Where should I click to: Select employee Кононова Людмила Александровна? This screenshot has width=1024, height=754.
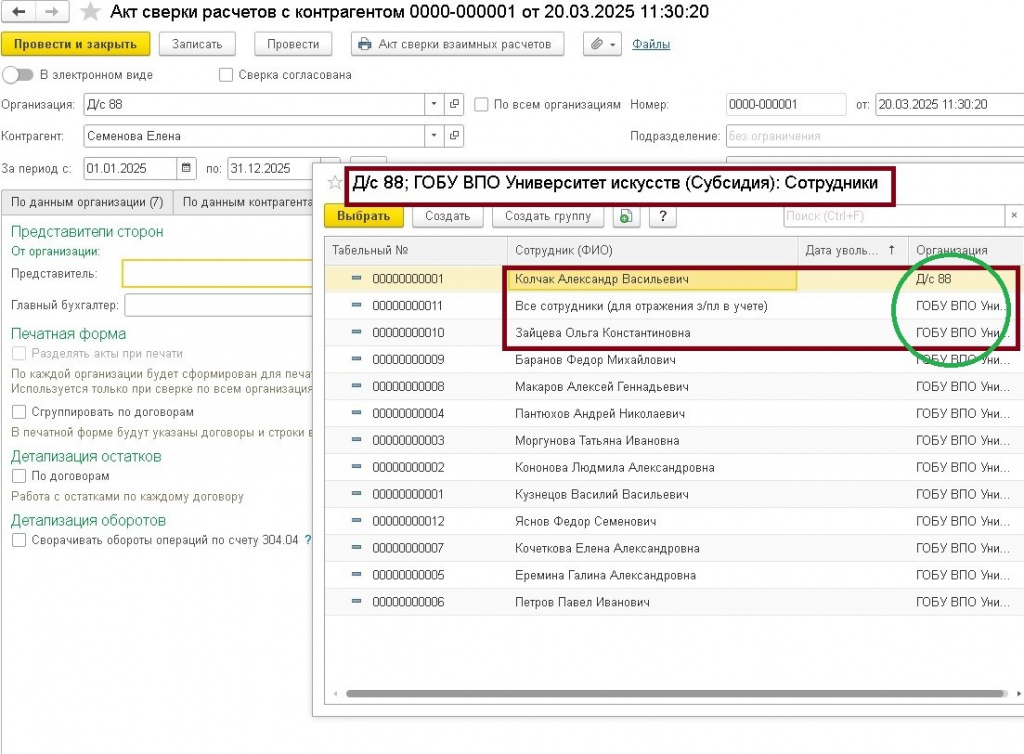[615, 467]
